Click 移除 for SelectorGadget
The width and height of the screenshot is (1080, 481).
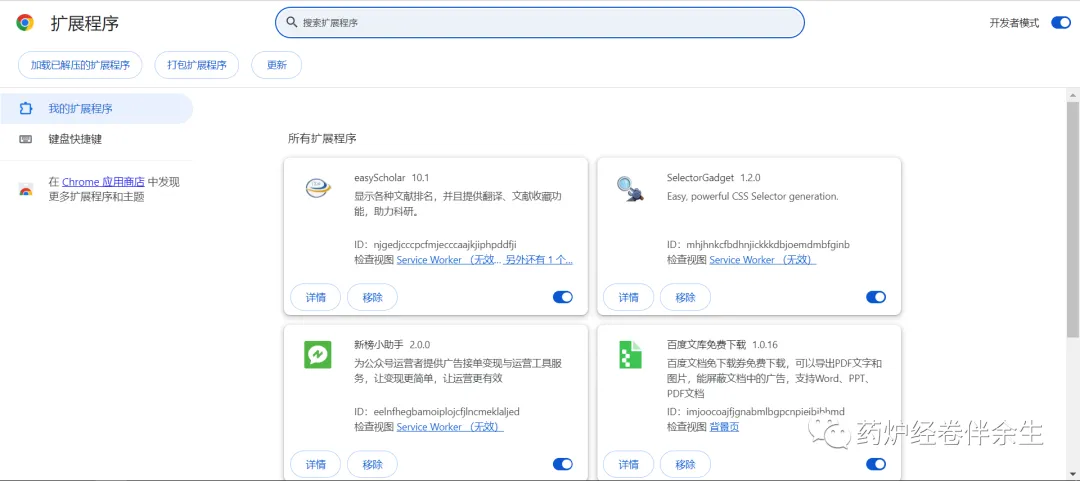point(685,297)
